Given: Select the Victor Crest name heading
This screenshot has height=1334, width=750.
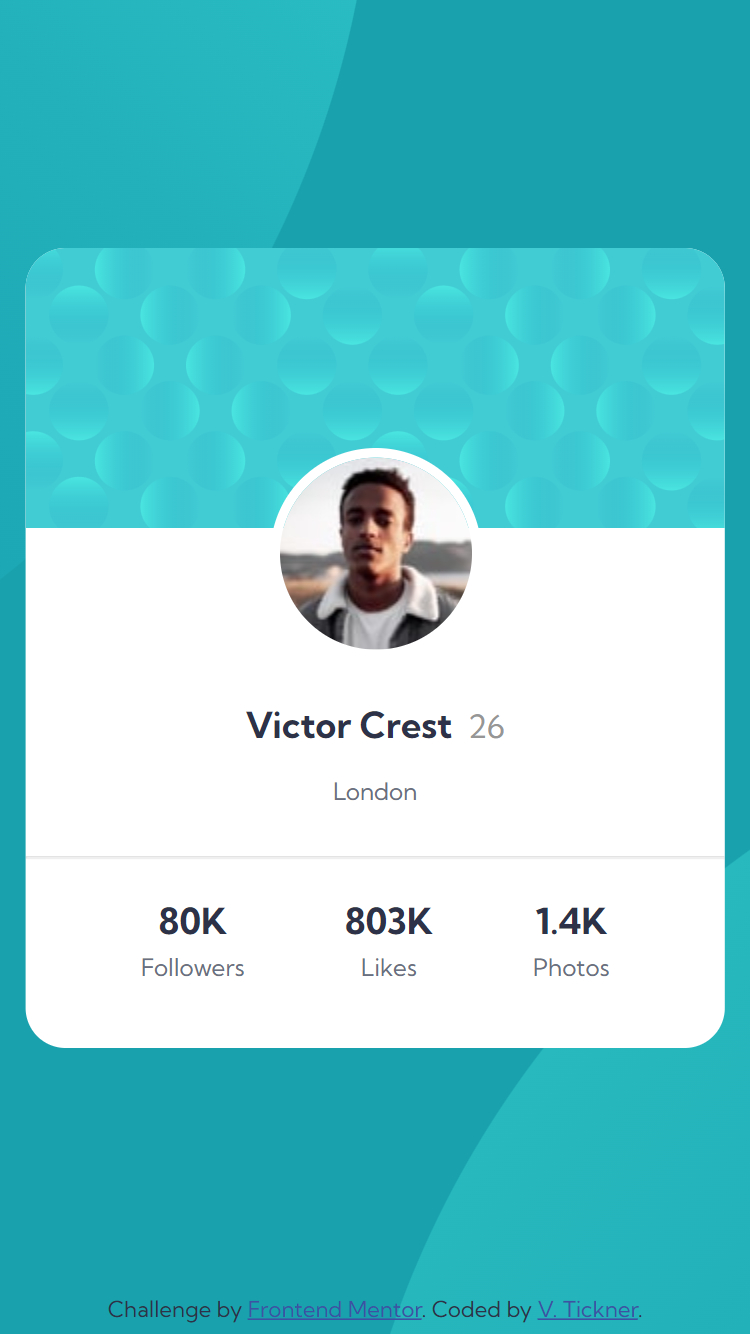Looking at the screenshot, I should coord(349,726).
